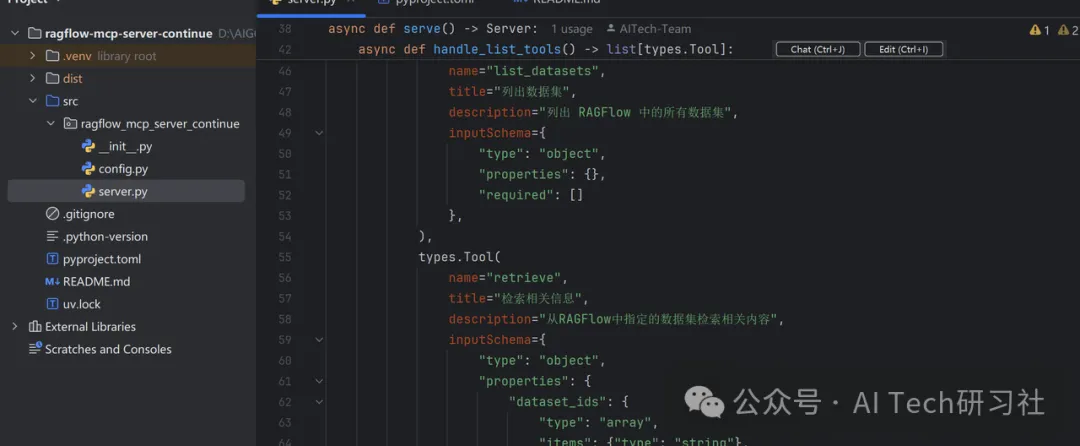Expand the .venv library root folder

coord(32,56)
